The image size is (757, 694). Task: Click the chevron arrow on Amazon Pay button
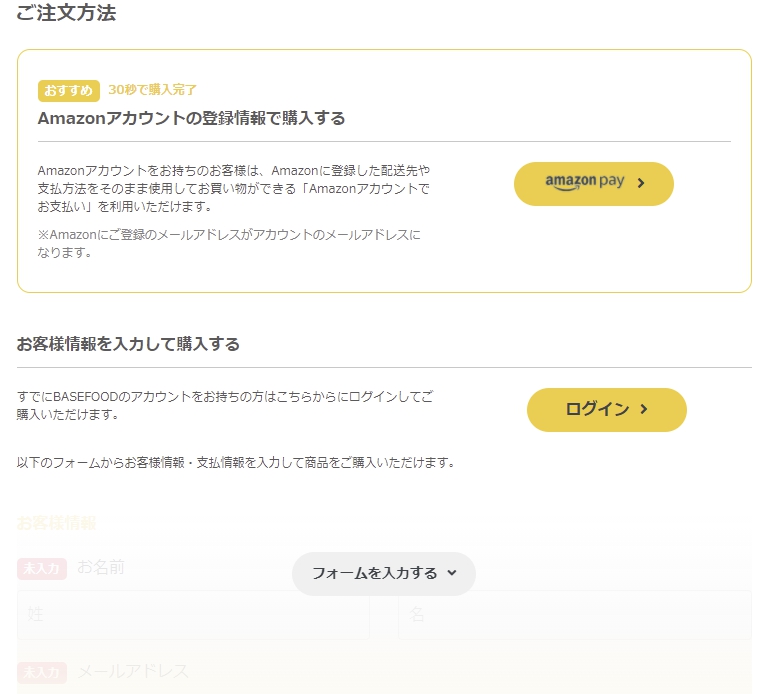[641, 183]
